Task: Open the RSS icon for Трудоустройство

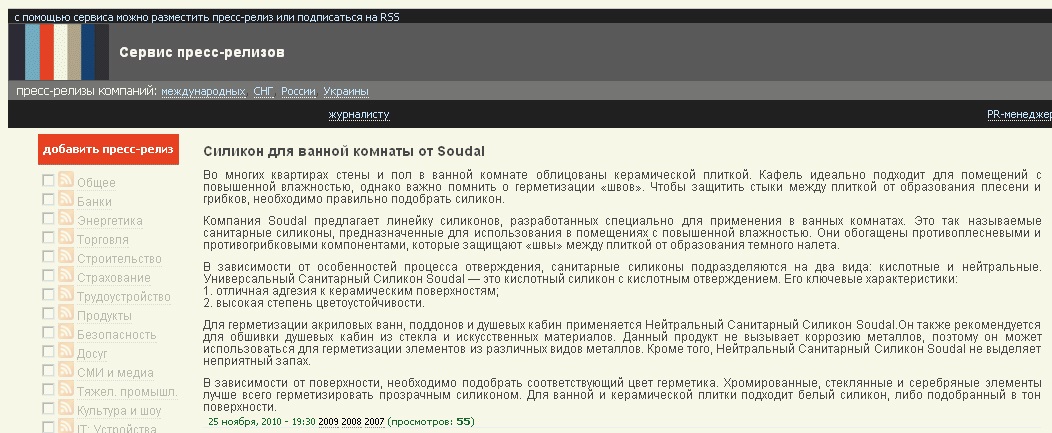Action: [66, 293]
